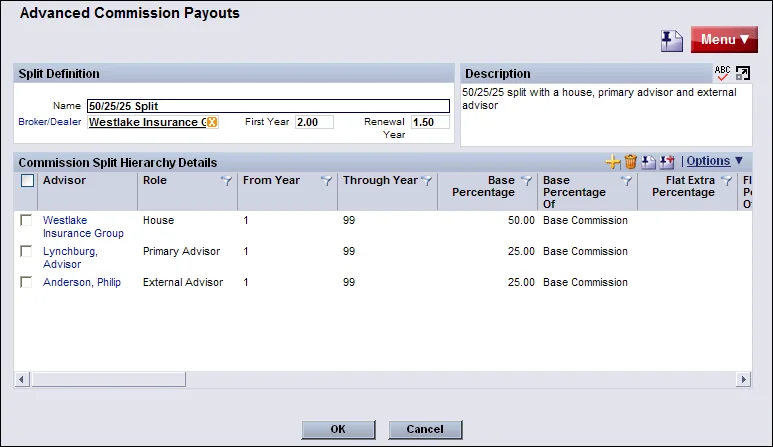
Task: Open the red Menu dropdown
Action: 724,39
